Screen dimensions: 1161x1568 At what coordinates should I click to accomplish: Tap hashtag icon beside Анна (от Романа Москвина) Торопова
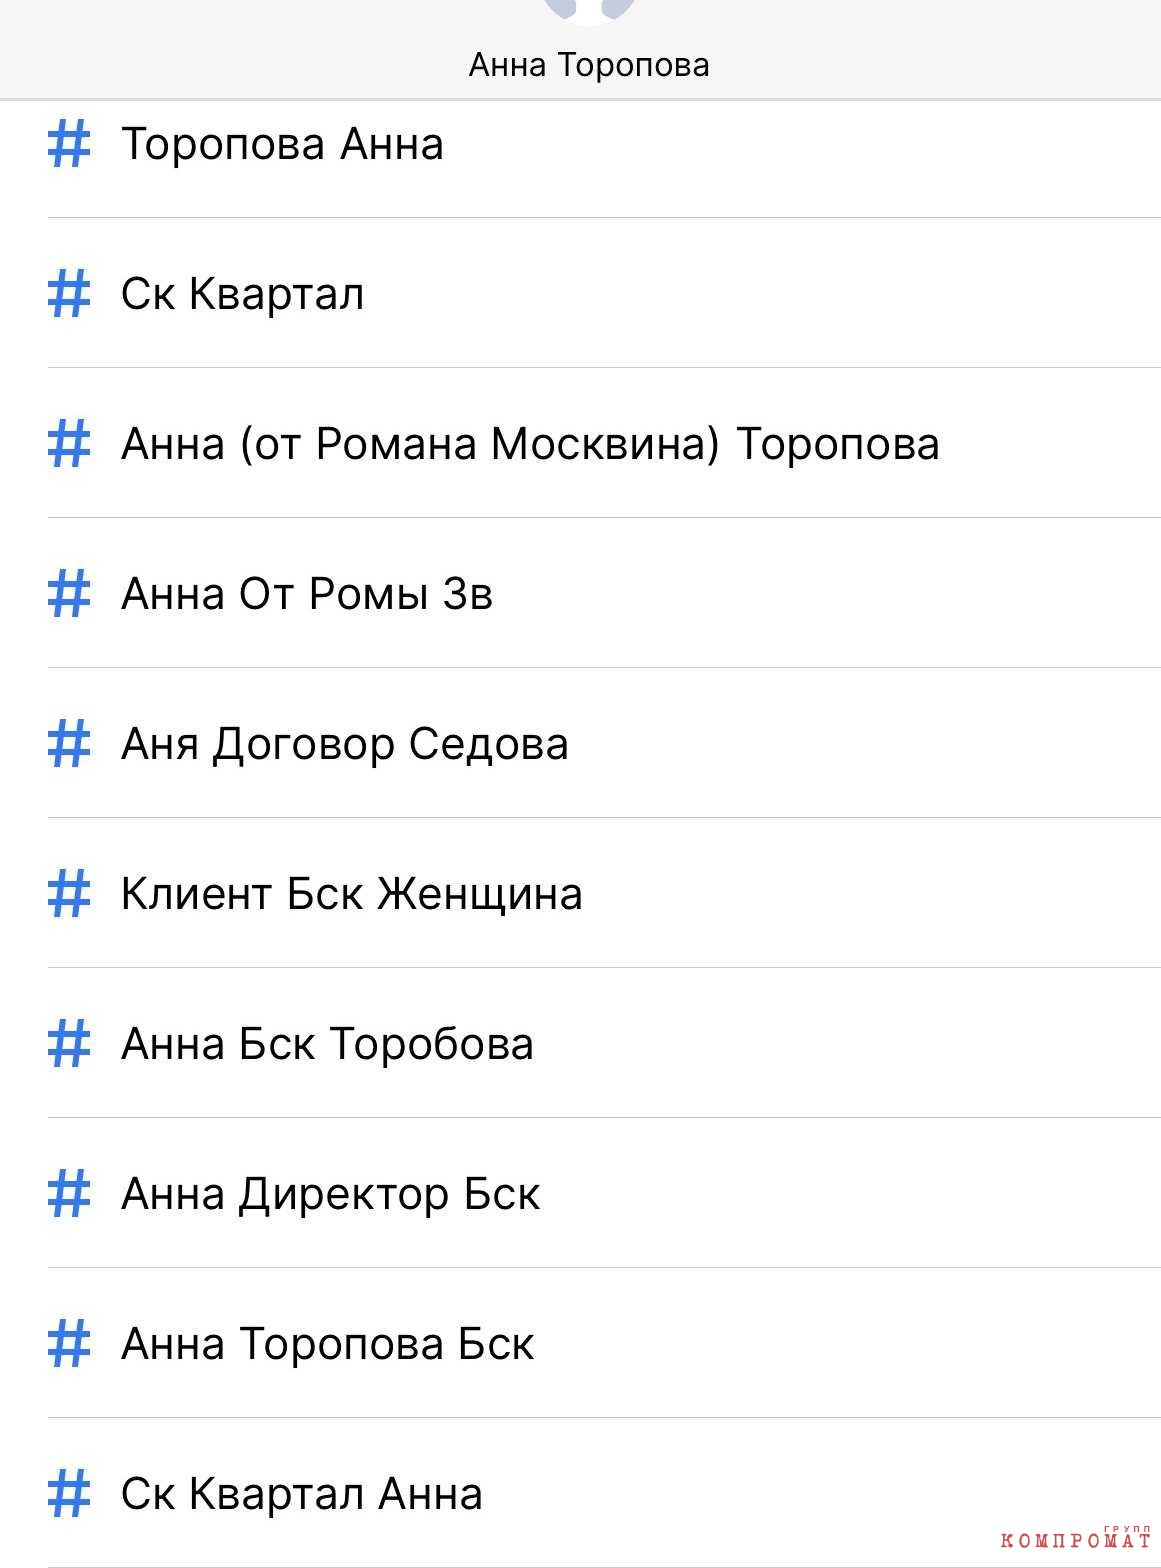(69, 443)
